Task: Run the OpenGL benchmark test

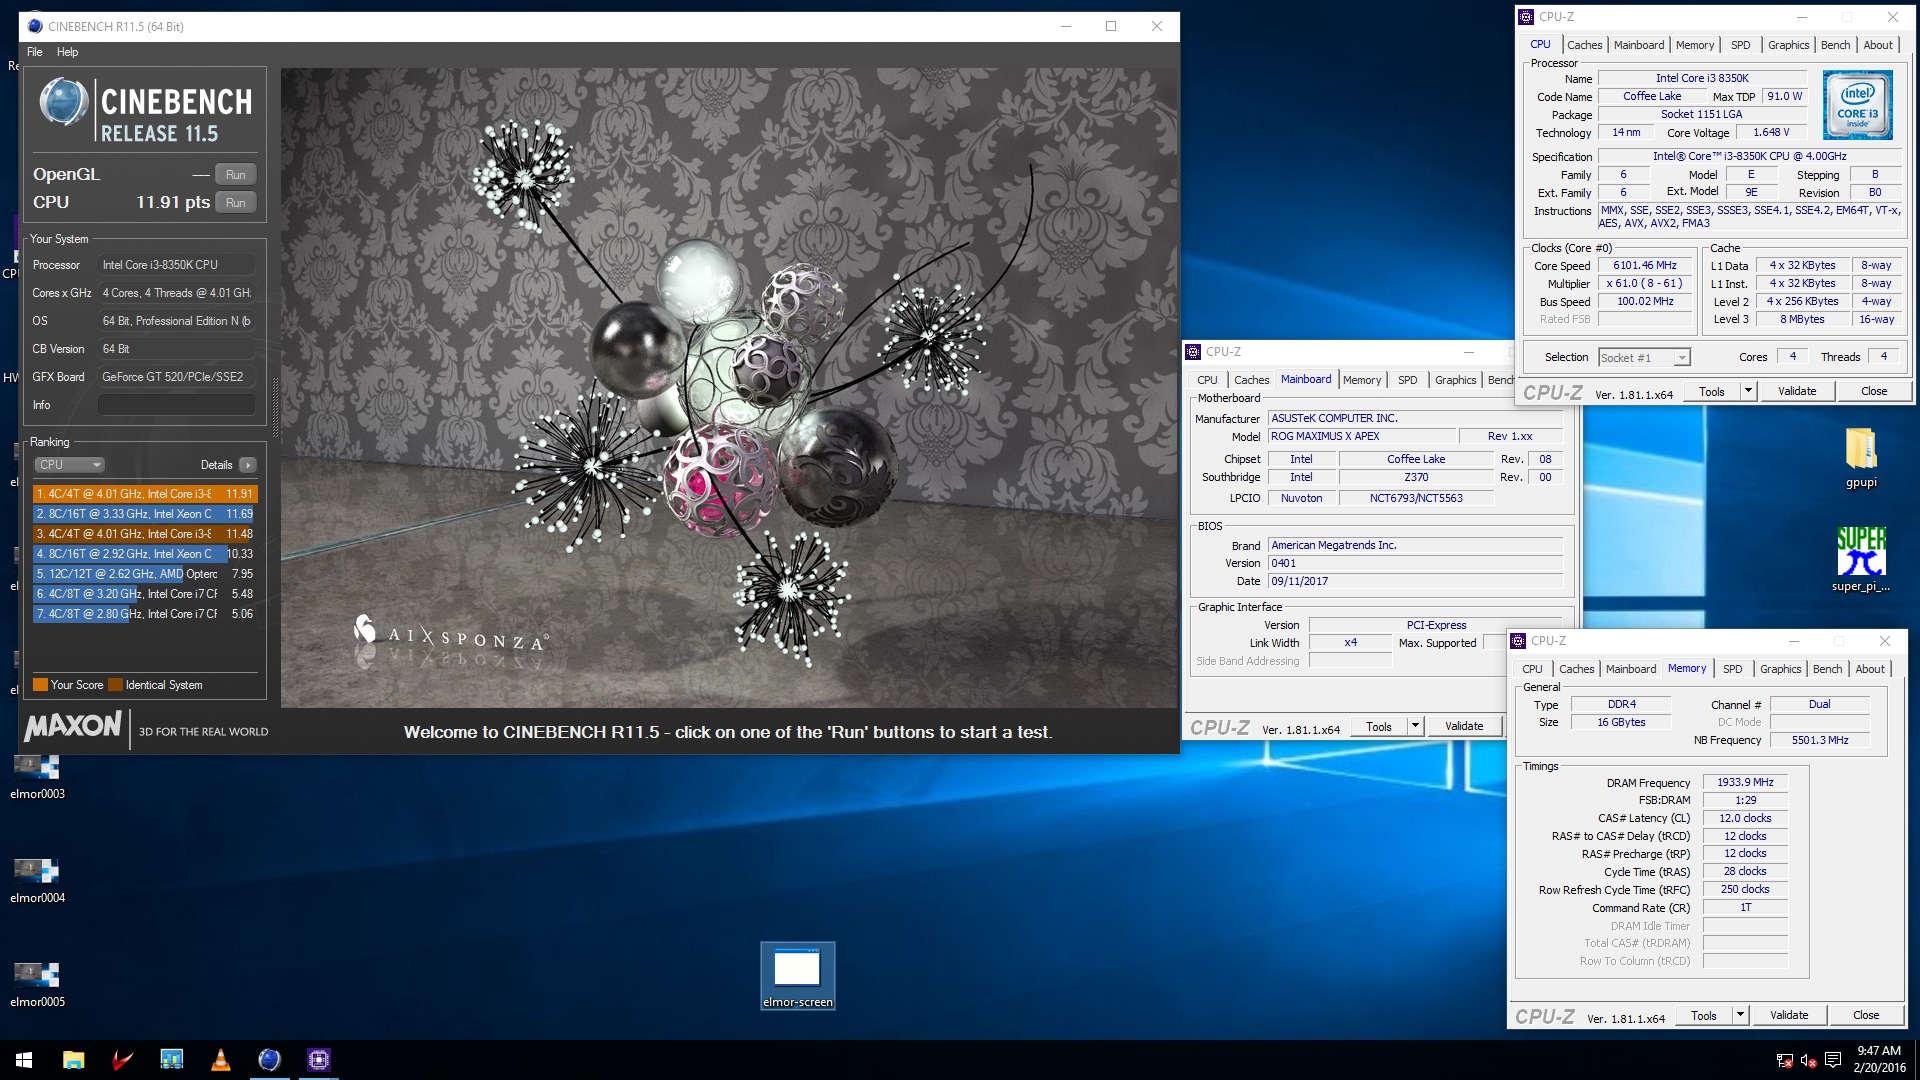Action: 235,174
